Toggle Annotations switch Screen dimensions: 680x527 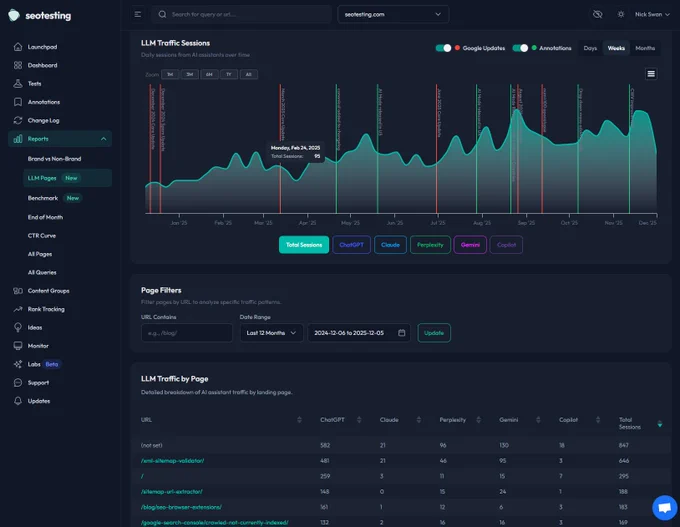click(520, 48)
